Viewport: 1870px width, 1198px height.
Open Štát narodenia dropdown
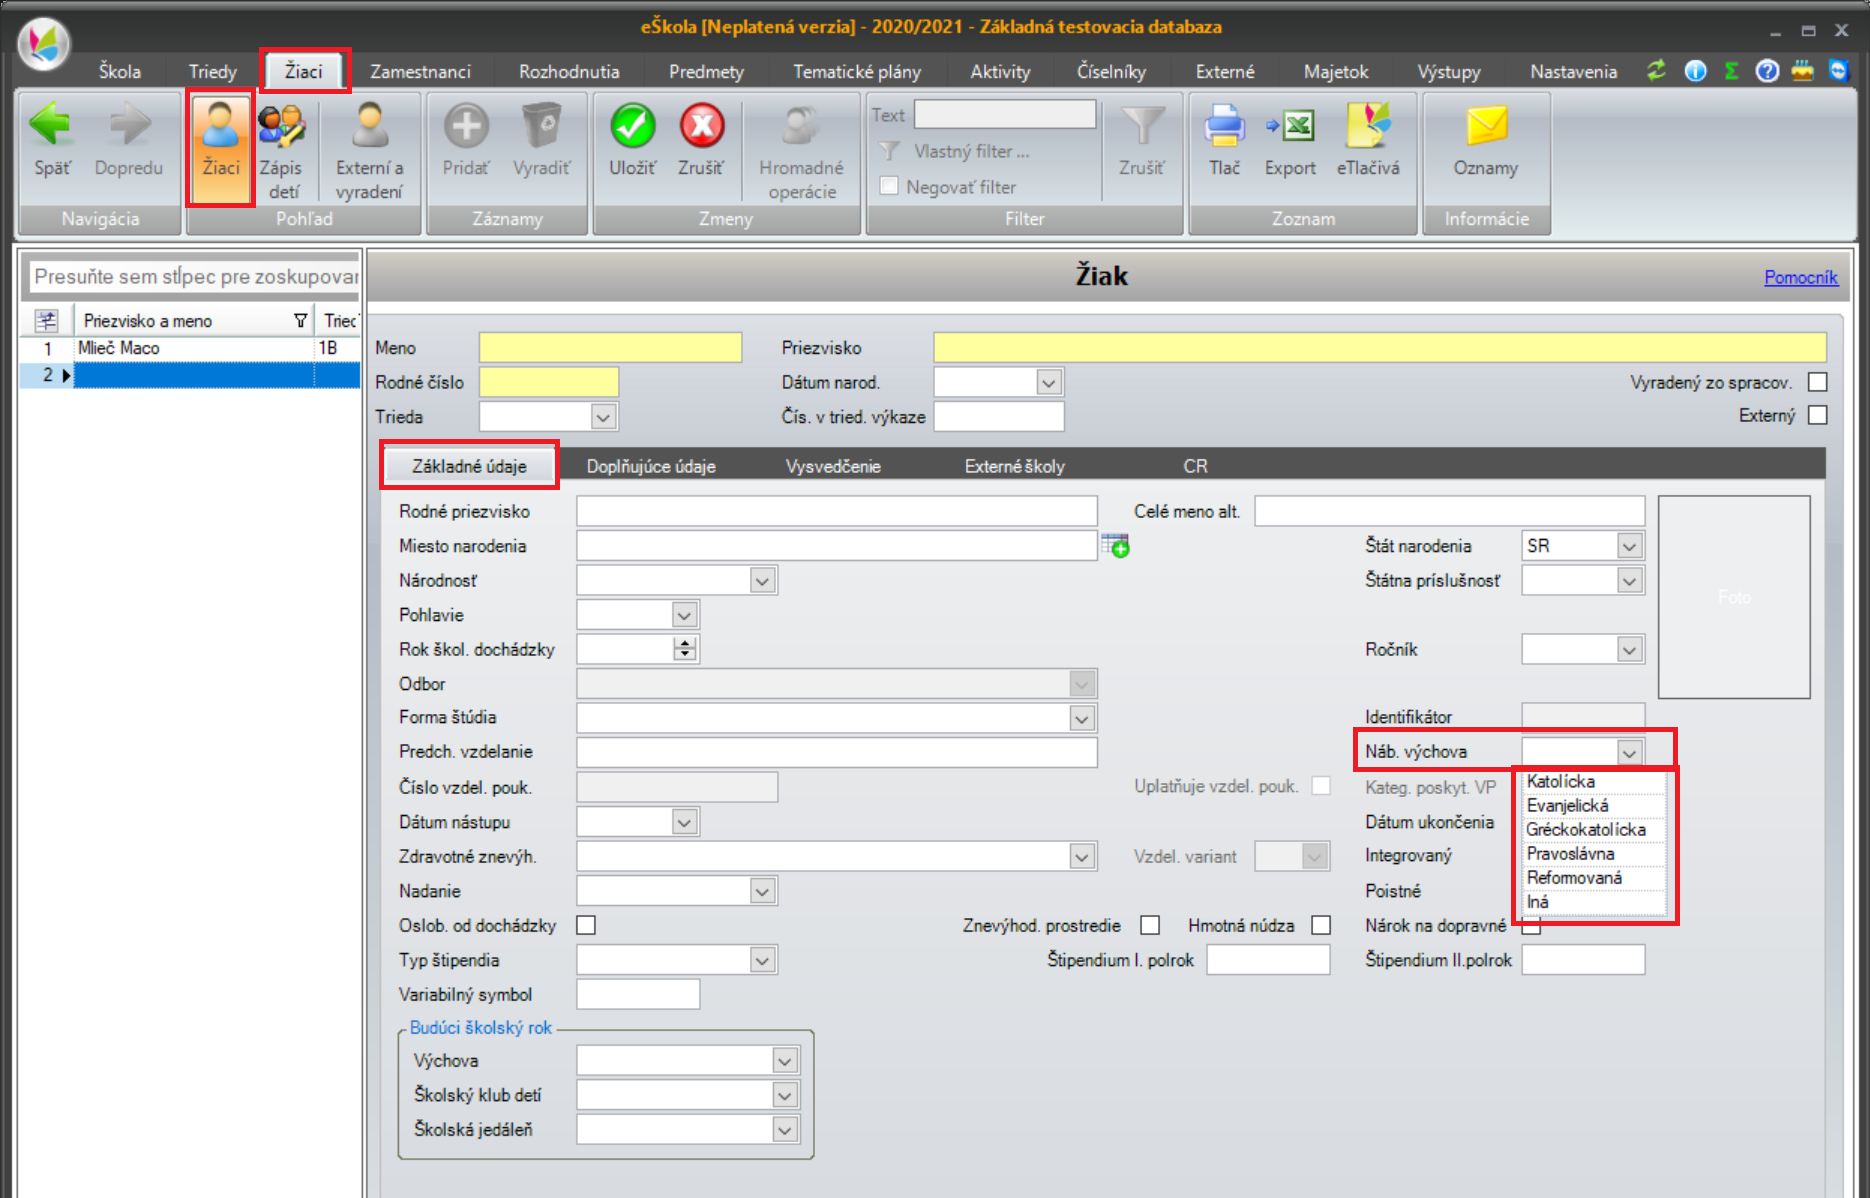pos(1629,546)
